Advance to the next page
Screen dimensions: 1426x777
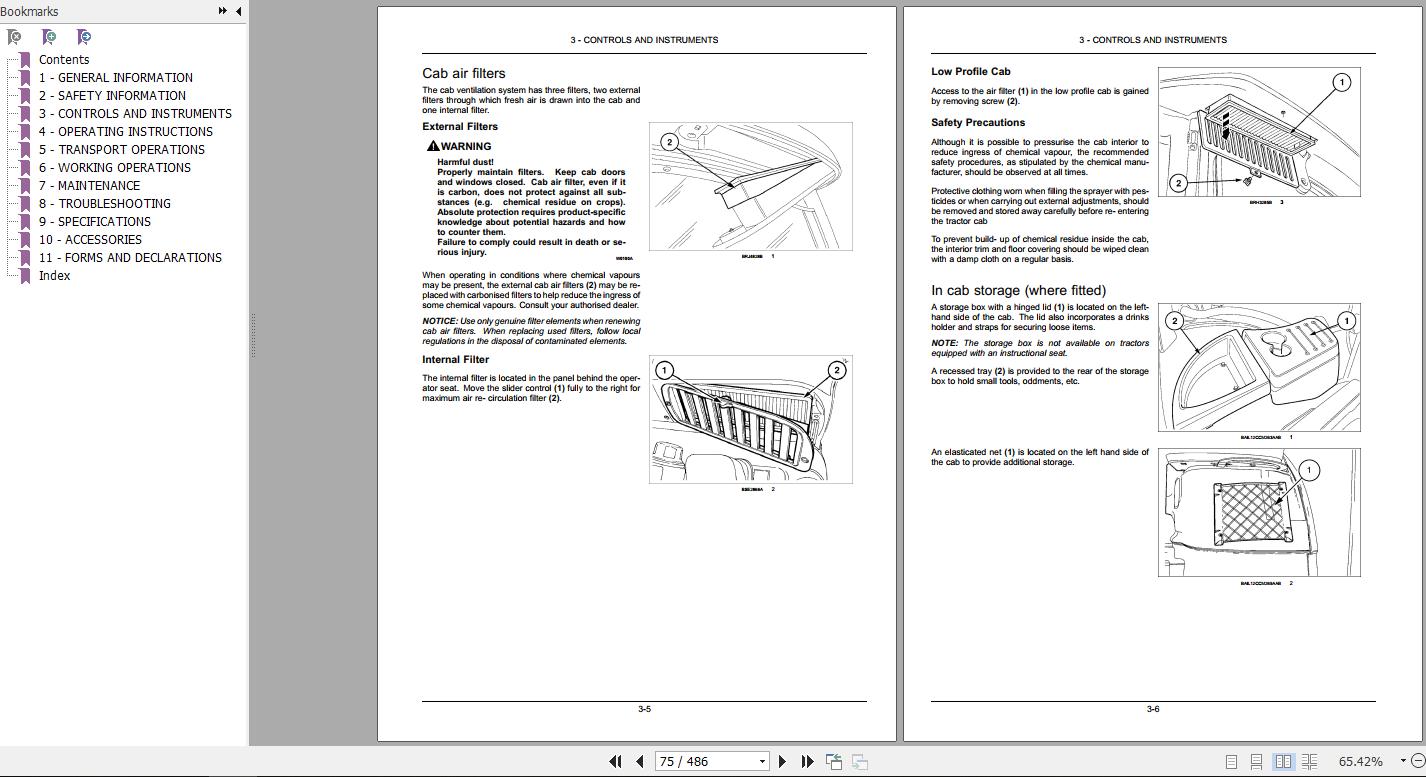point(782,761)
